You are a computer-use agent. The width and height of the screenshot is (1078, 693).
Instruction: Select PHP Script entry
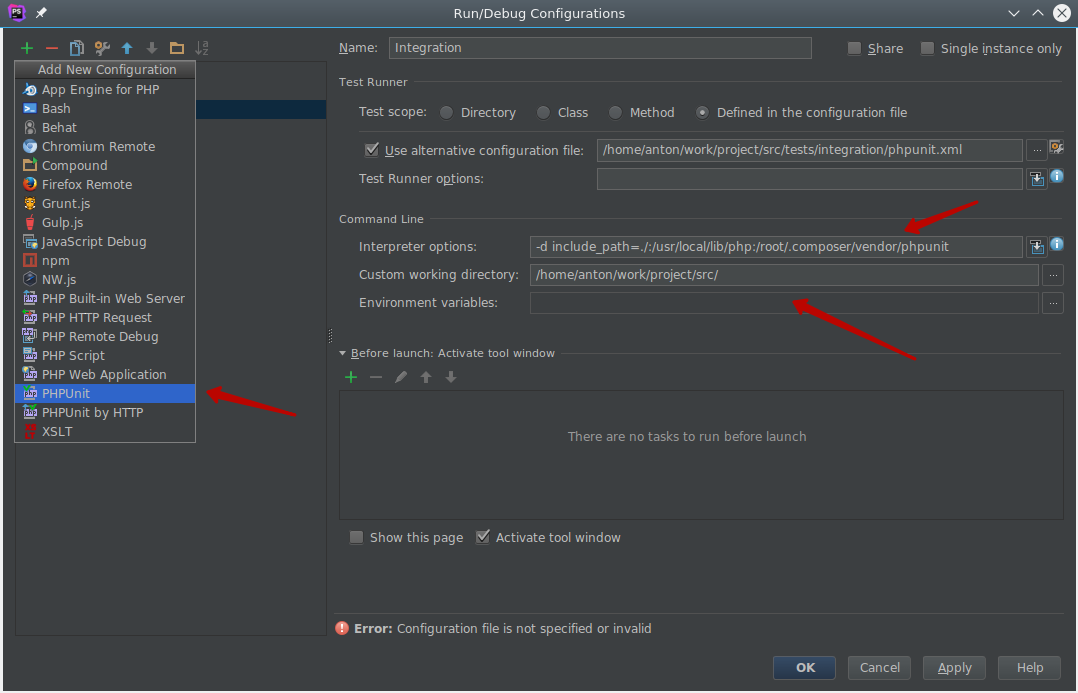pos(105,355)
